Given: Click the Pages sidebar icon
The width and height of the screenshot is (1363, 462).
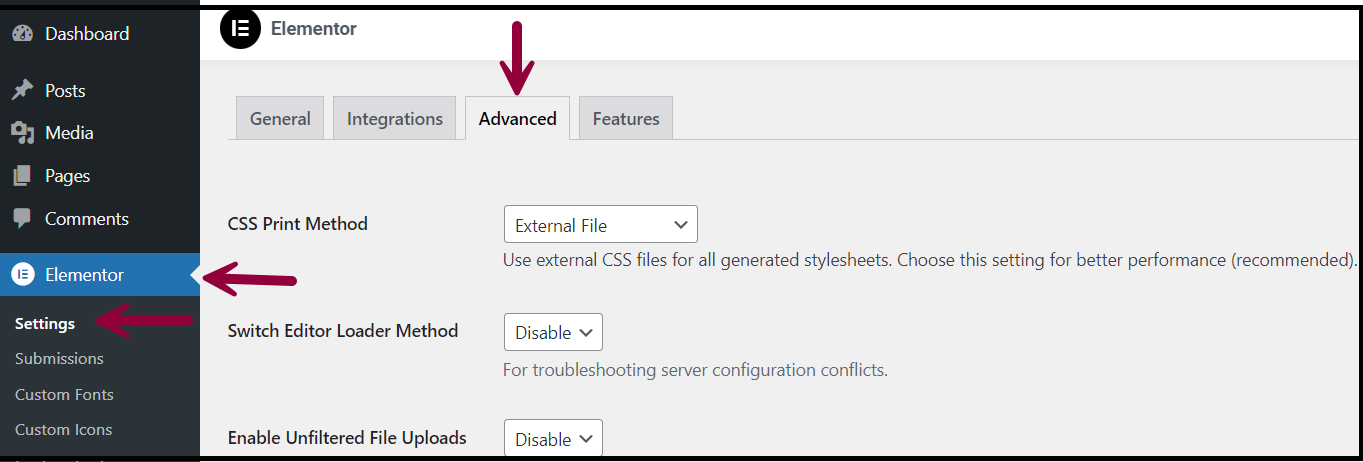Looking at the screenshot, I should (22, 176).
